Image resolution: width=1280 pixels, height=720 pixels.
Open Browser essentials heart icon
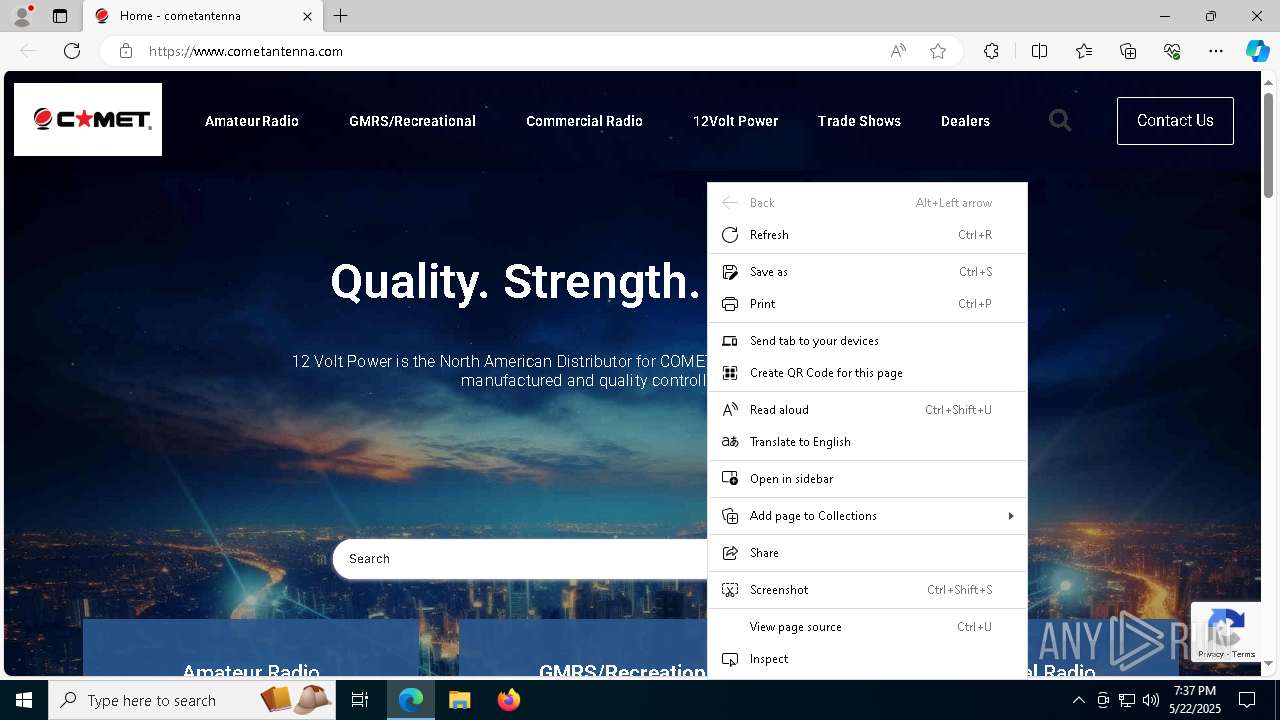tap(1172, 51)
